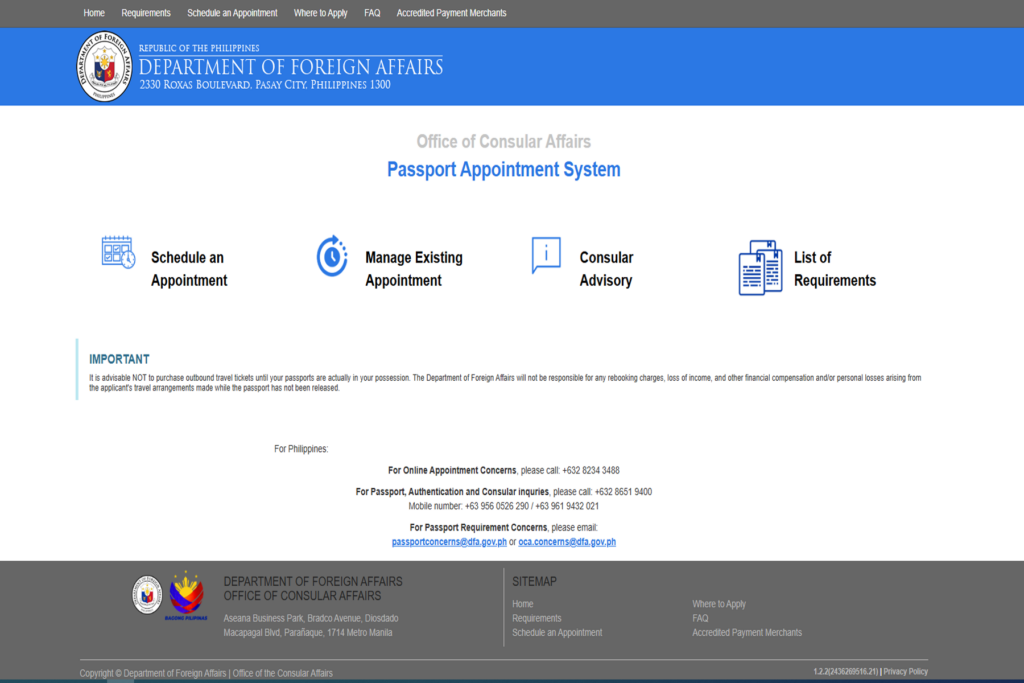Click the version number 1.2.2 text
The height and width of the screenshot is (683, 1024).
pos(846,671)
